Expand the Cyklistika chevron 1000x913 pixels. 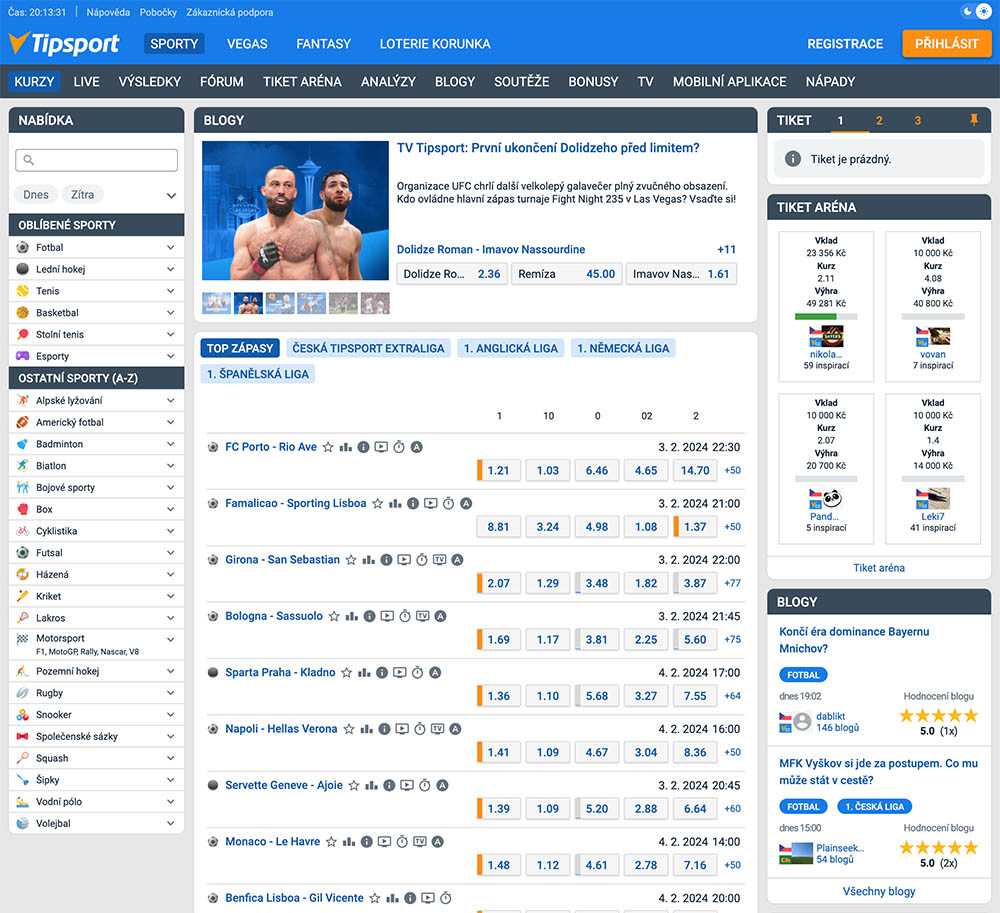point(170,530)
